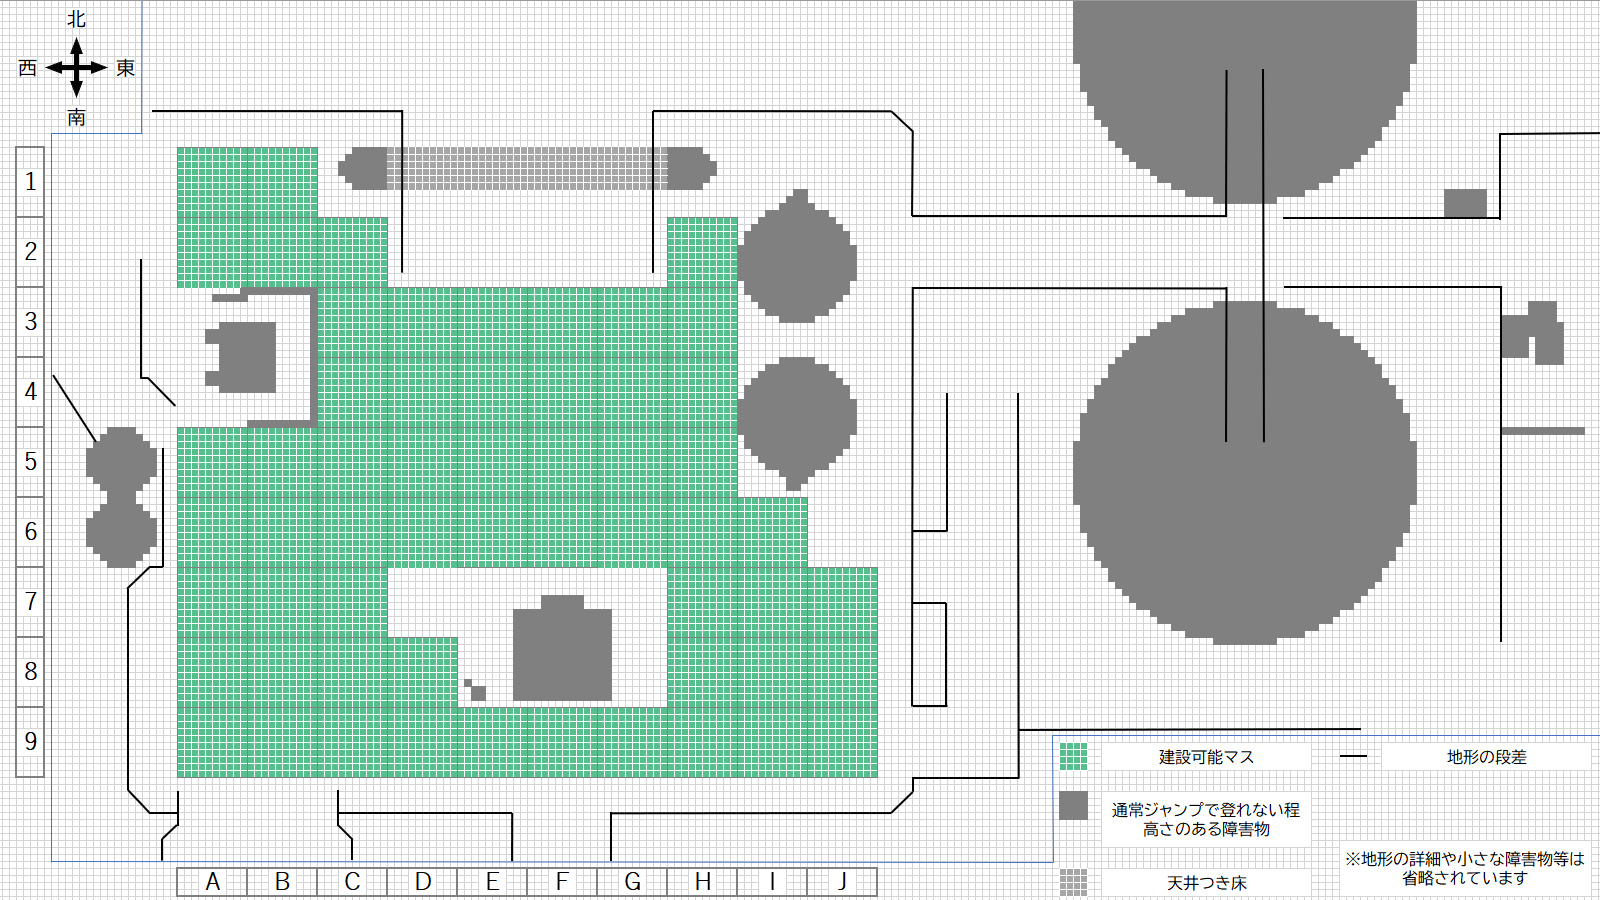Click the 天井つき床 legend label
The width and height of the screenshot is (1600, 900).
coord(1206,883)
